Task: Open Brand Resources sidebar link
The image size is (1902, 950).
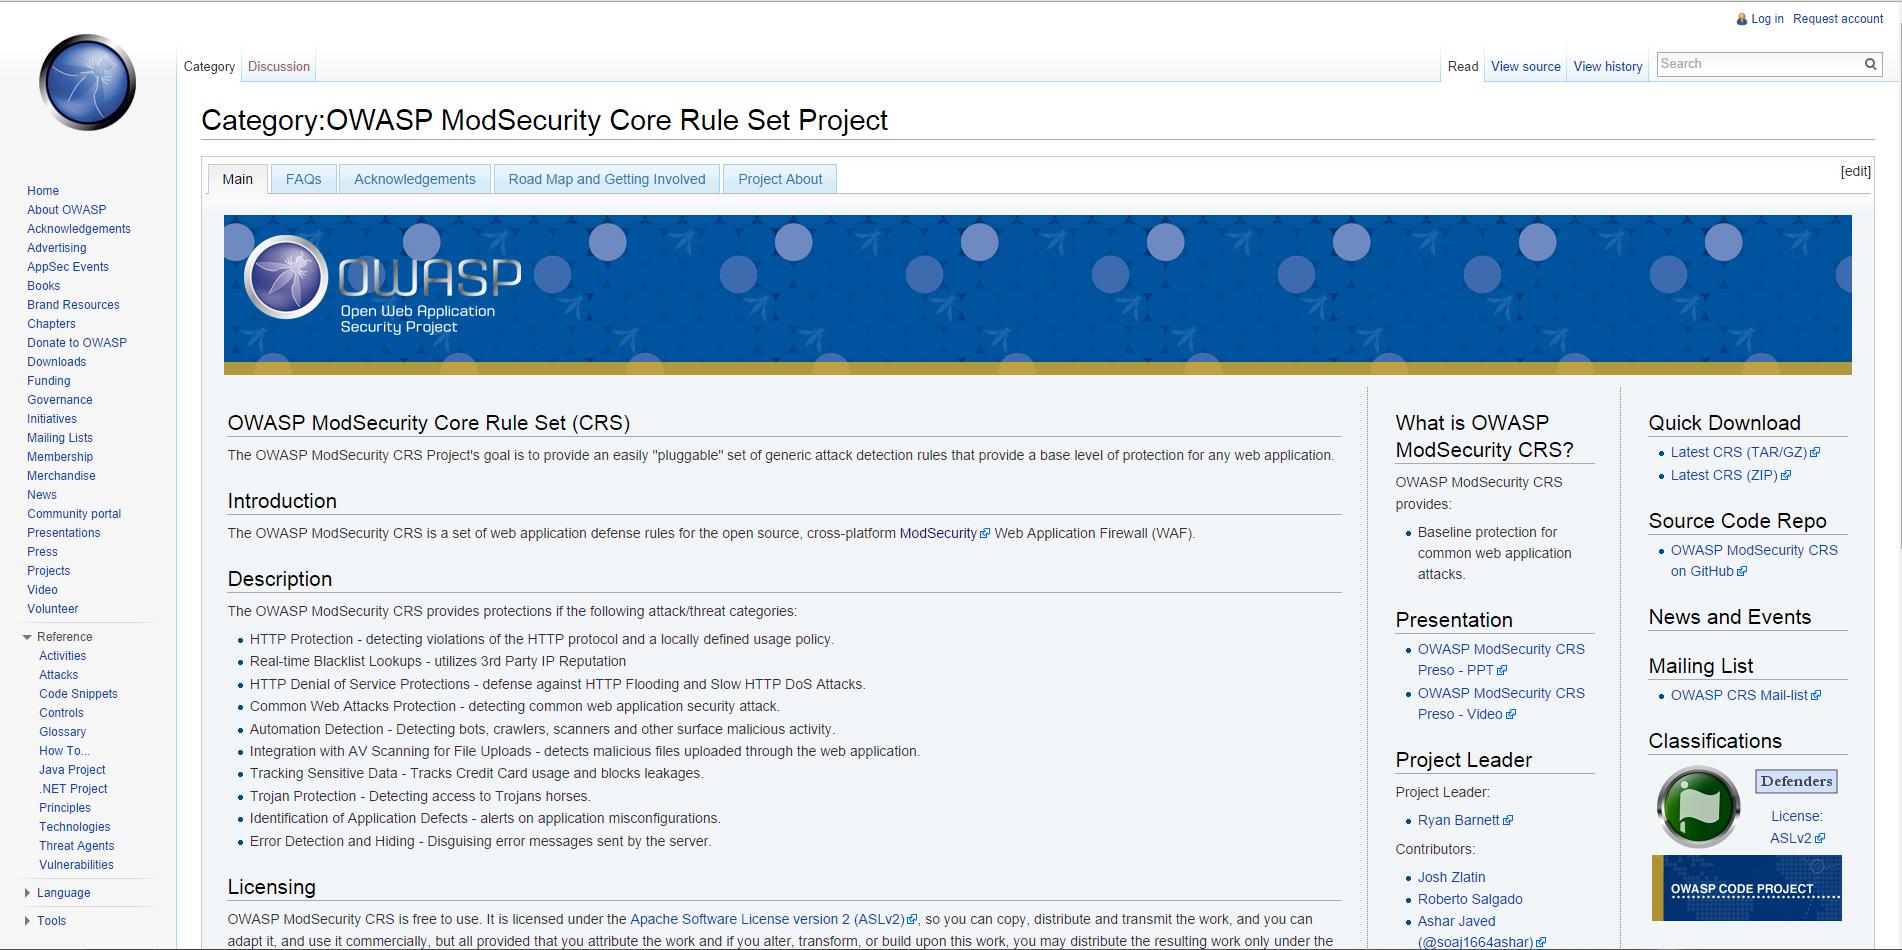Action: point(73,305)
